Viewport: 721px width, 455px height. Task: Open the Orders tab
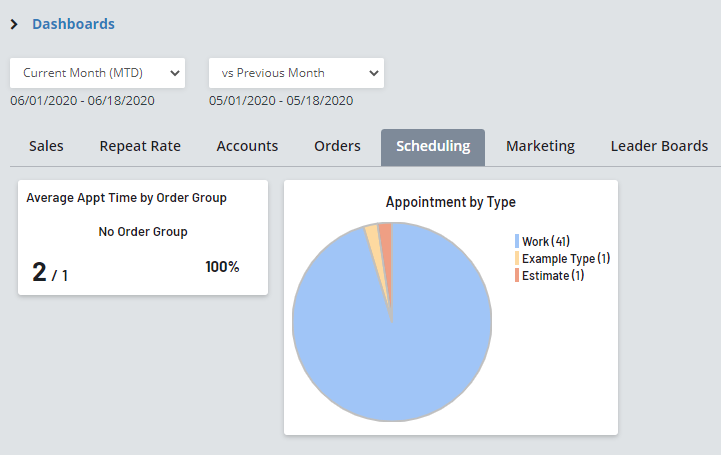click(x=337, y=146)
